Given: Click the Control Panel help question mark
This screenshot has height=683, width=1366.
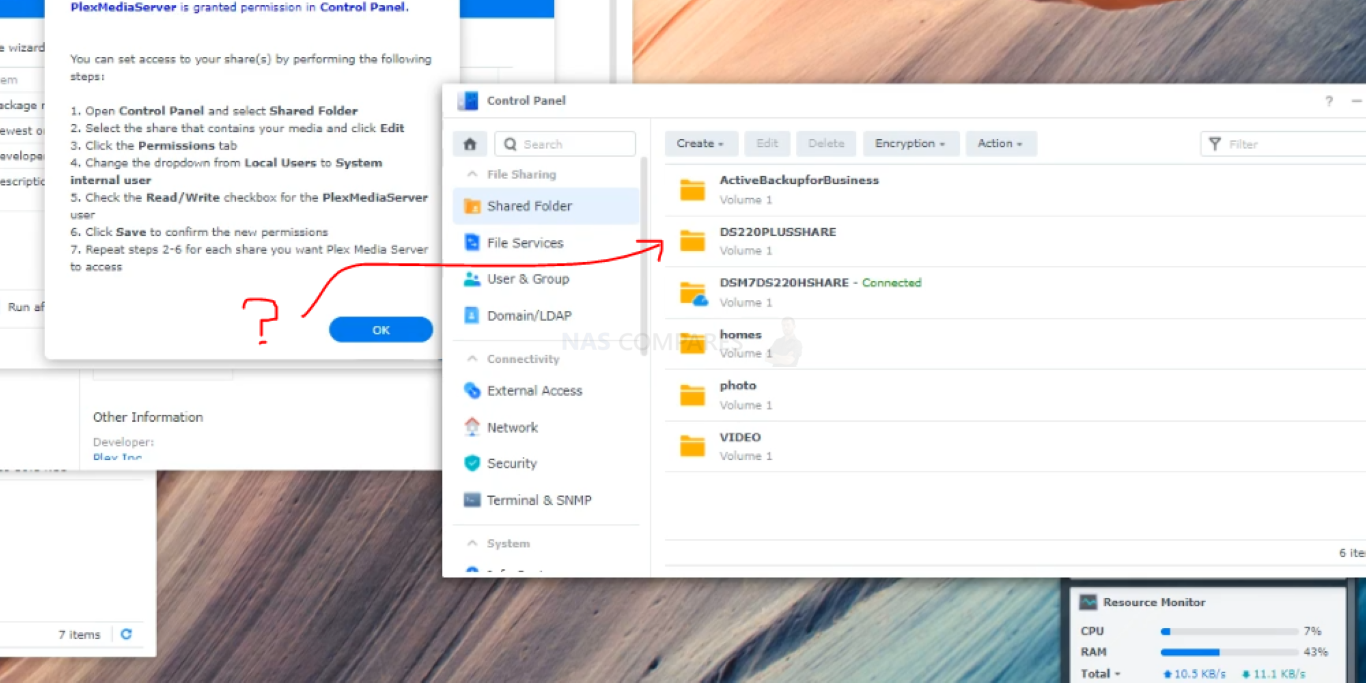Looking at the screenshot, I should pyautogui.click(x=1329, y=101).
